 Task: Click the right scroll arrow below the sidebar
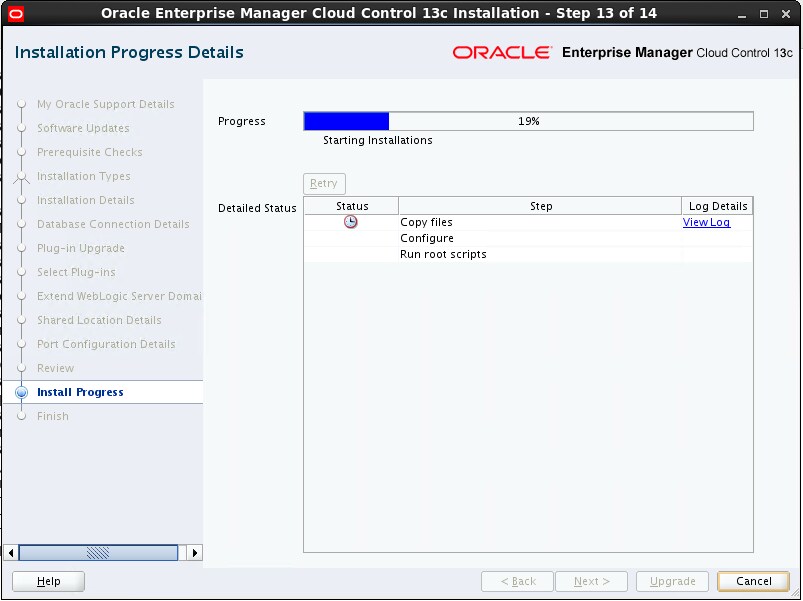193,551
